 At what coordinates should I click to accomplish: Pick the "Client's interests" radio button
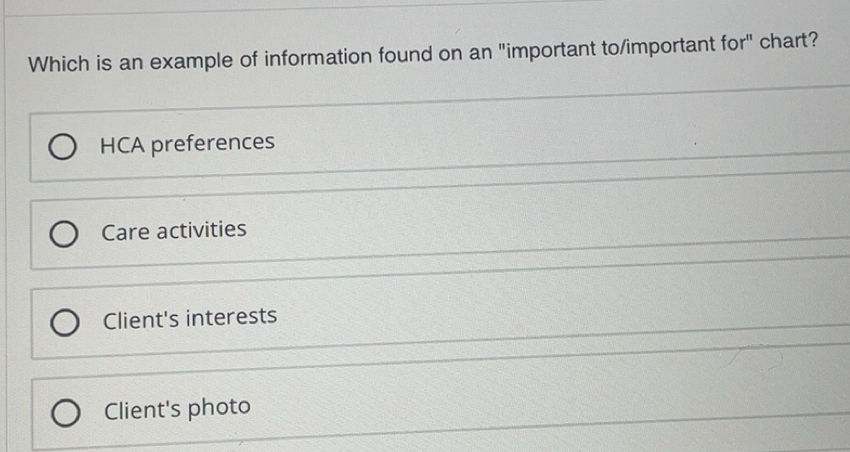click(64, 323)
